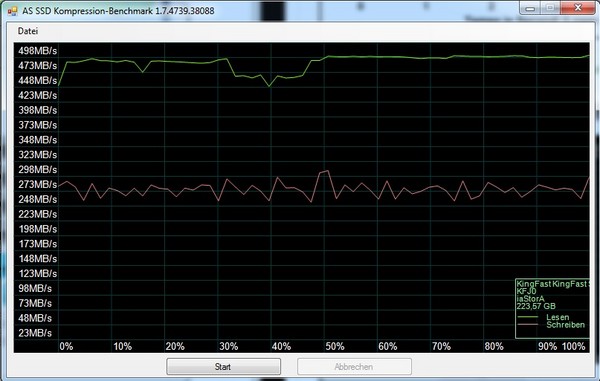This screenshot has width=600, height=381.
Task: Click the 23MB/s axis label
Action: [x=35, y=333]
